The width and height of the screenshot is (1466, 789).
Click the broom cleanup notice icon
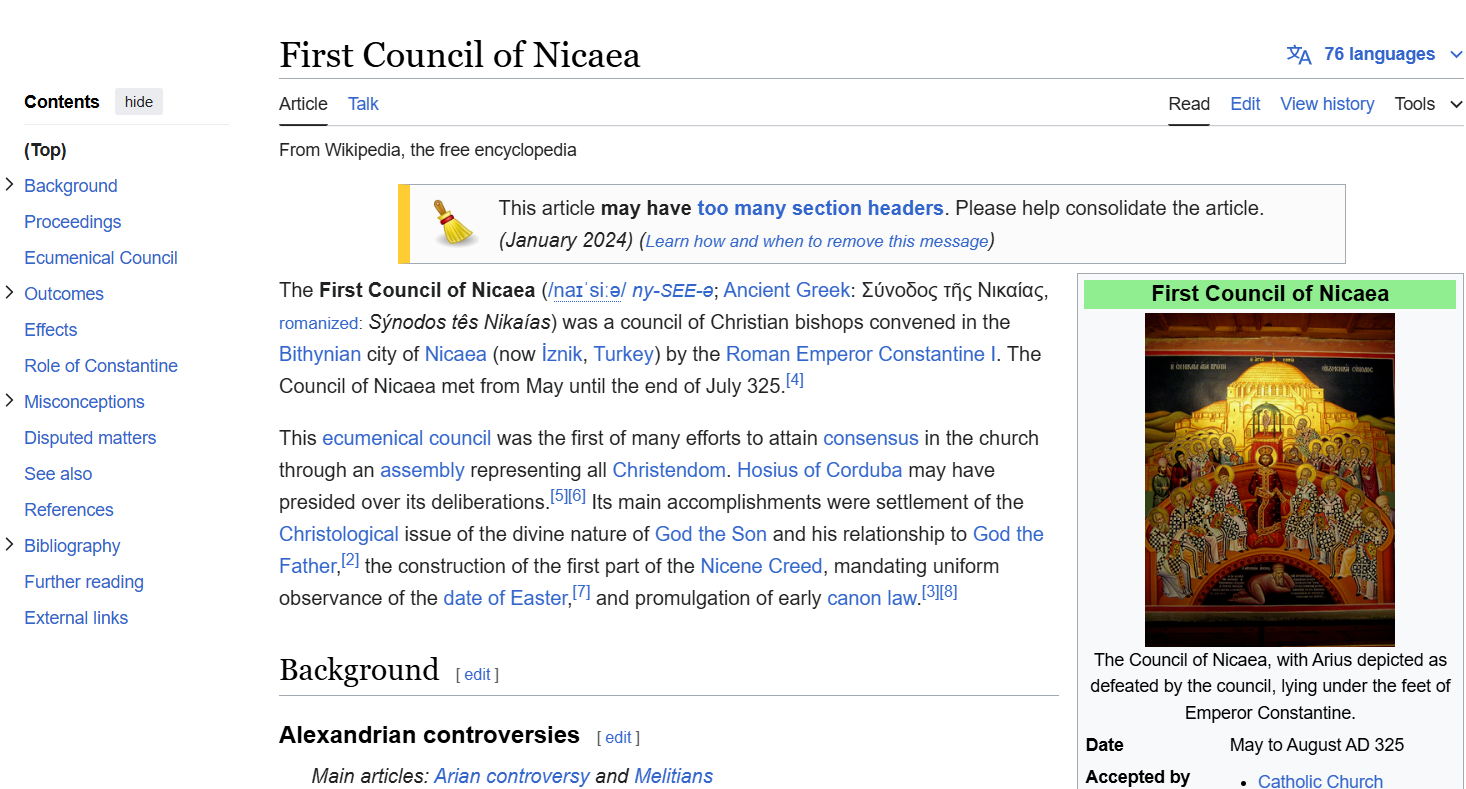pyautogui.click(x=454, y=223)
